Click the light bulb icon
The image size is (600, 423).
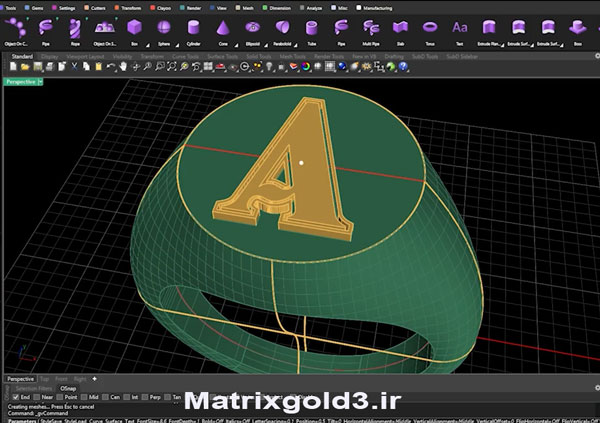(x=269, y=67)
